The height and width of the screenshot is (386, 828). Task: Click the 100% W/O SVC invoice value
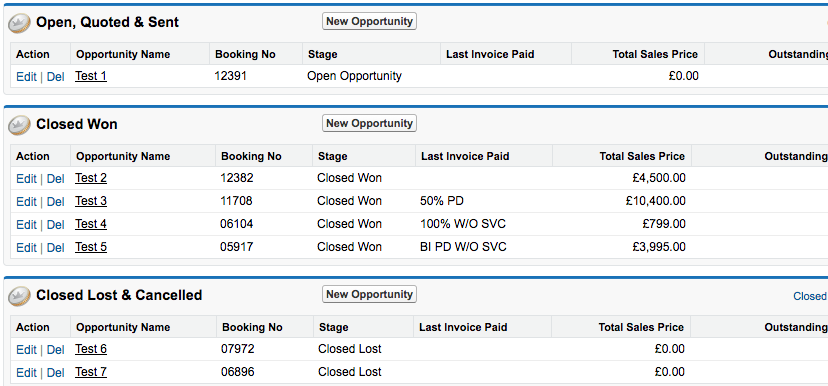[463, 224]
